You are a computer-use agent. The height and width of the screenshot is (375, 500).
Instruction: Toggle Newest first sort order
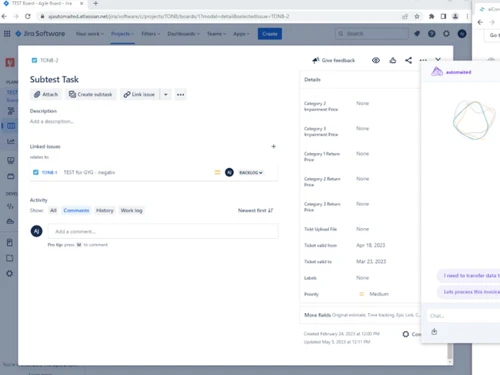tap(255, 210)
